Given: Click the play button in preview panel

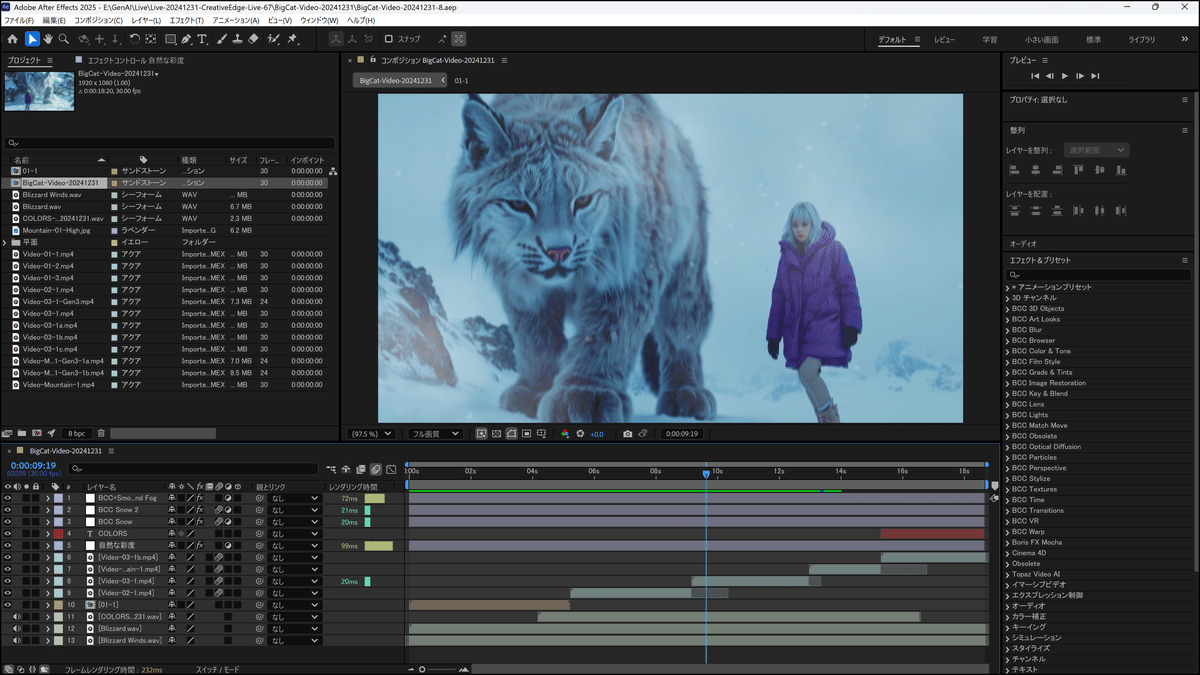Looking at the screenshot, I should click(1065, 76).
